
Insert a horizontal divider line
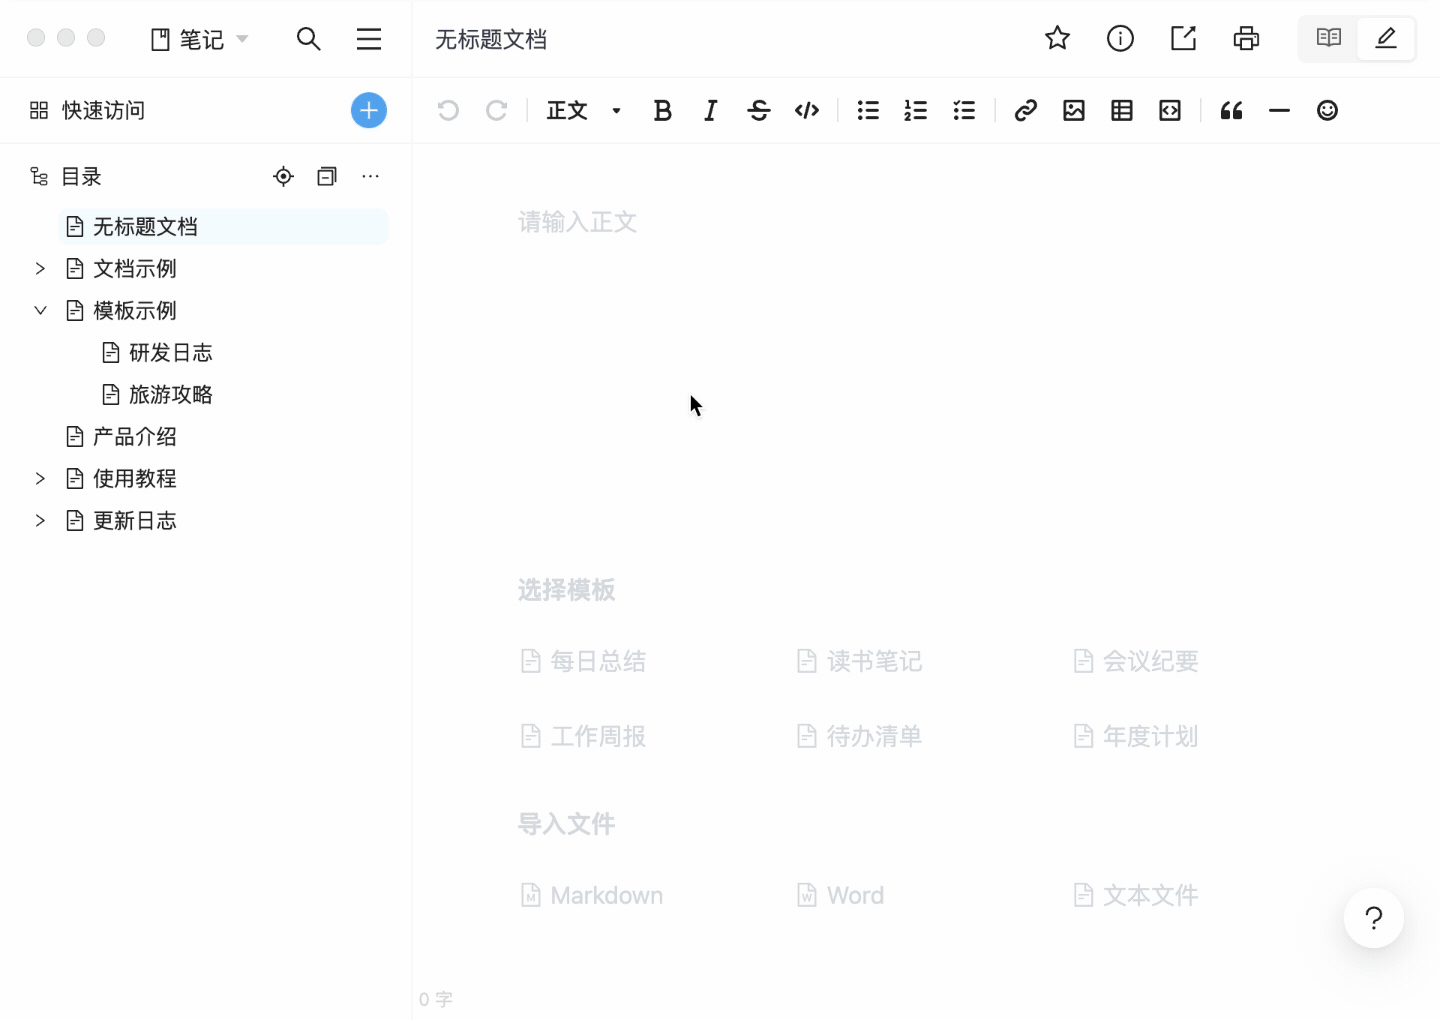click(1279, 110)
